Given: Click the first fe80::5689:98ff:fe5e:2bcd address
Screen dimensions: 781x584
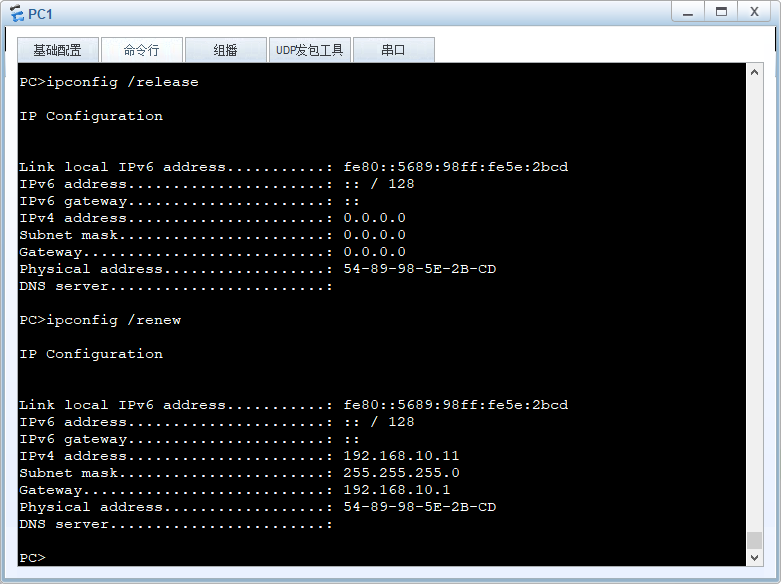Looking at the screenshot, I should point(455,166).
